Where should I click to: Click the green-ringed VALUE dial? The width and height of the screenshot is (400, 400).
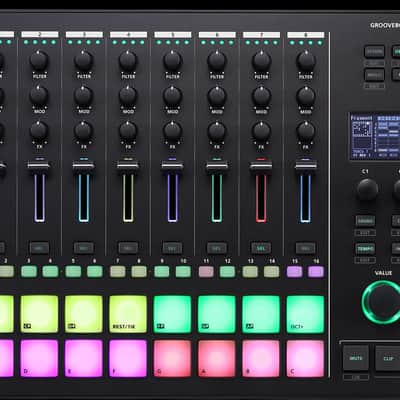(382, 302)
